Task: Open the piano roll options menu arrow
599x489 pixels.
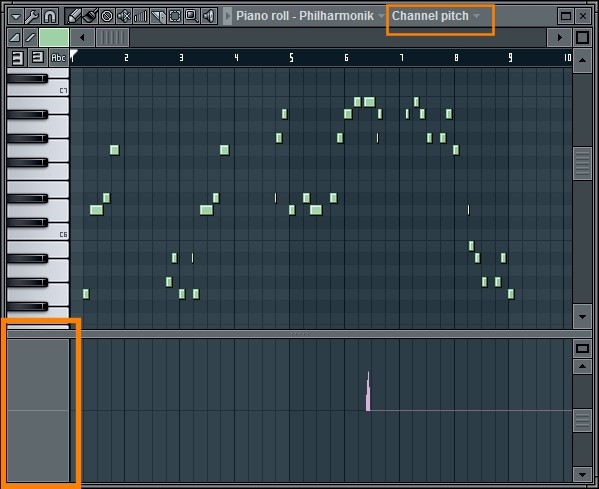Action: tap(16, 16)
